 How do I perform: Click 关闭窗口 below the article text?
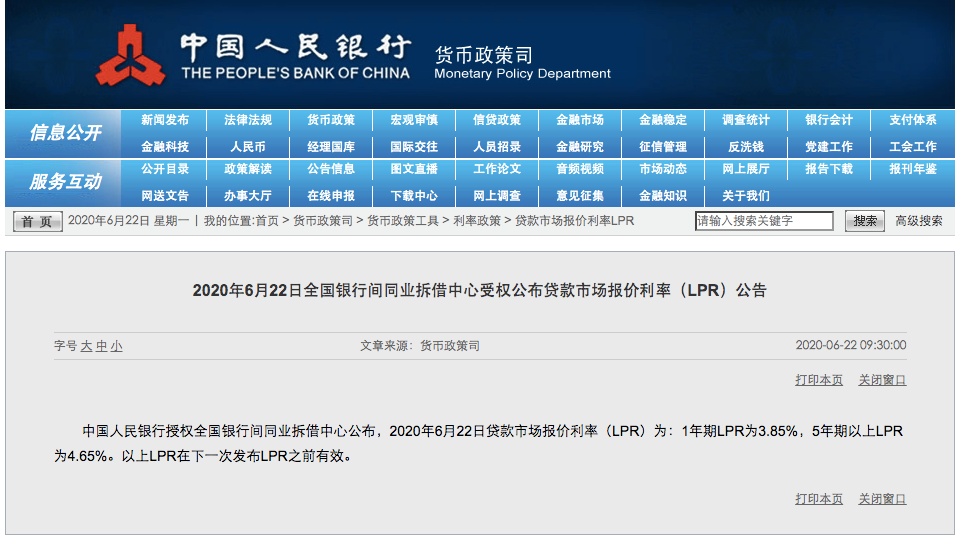coord(882,499)
